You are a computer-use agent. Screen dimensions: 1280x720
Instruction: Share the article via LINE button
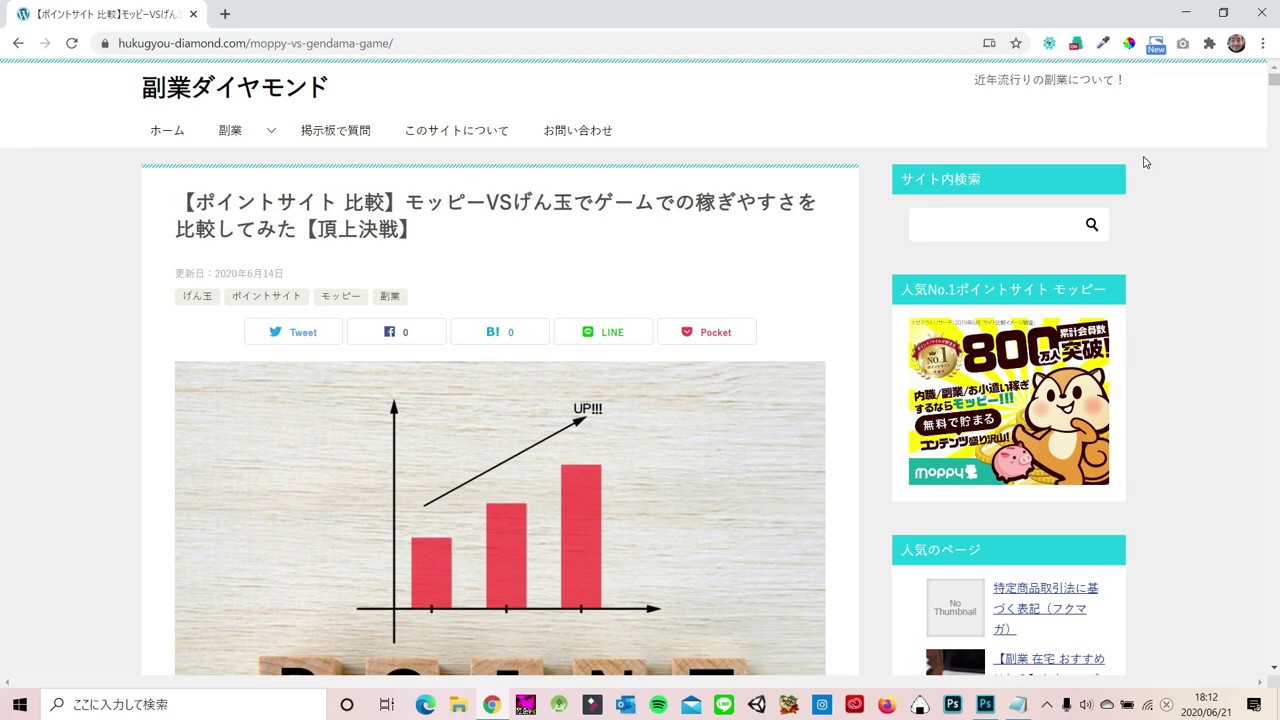click(x=603, y=332)
